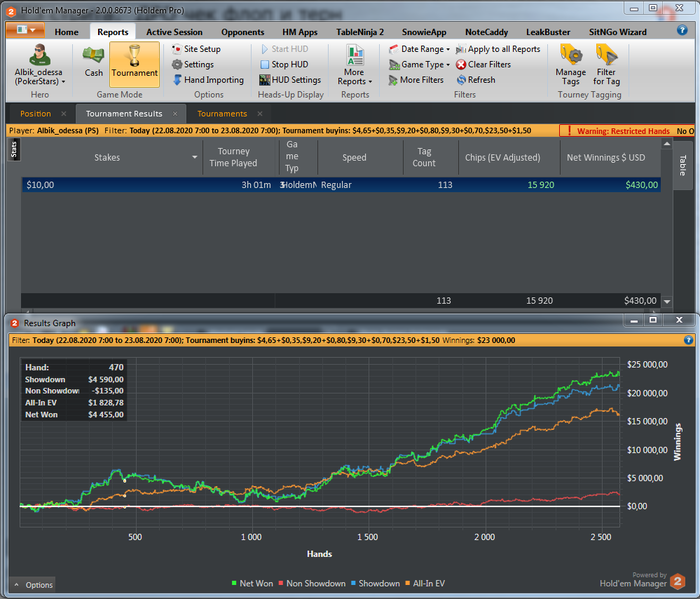The image size is (700, 599).
Task: Open the Home ribbon tab
Action: click(x=67, y=32)
